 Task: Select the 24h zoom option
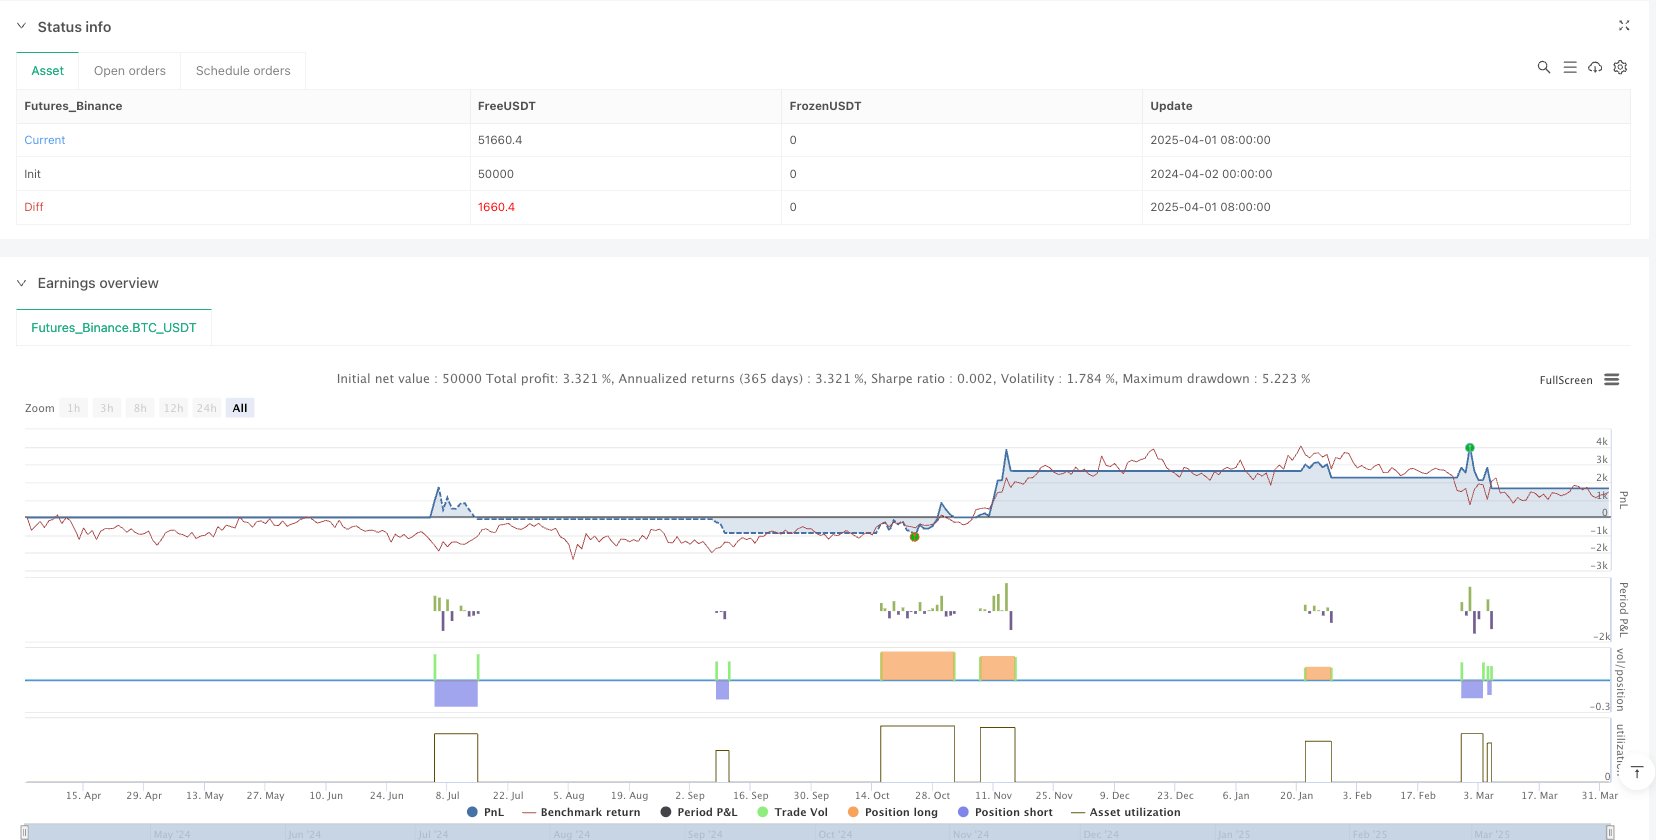pyautogui.click(x=207, y=408)
